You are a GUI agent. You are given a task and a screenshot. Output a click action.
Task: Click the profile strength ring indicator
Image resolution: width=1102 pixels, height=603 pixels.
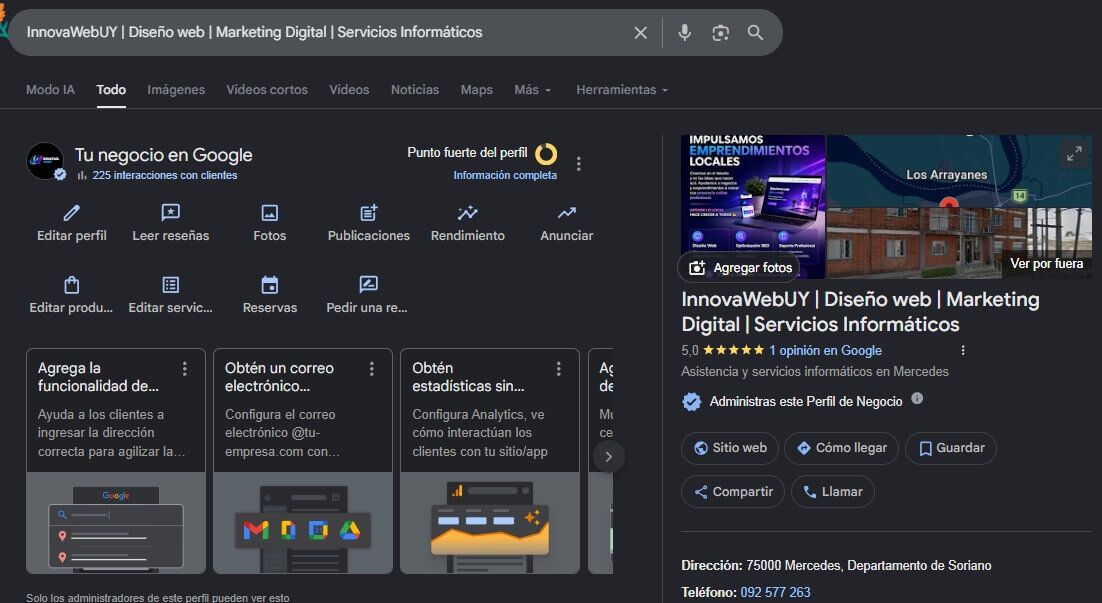546,153
